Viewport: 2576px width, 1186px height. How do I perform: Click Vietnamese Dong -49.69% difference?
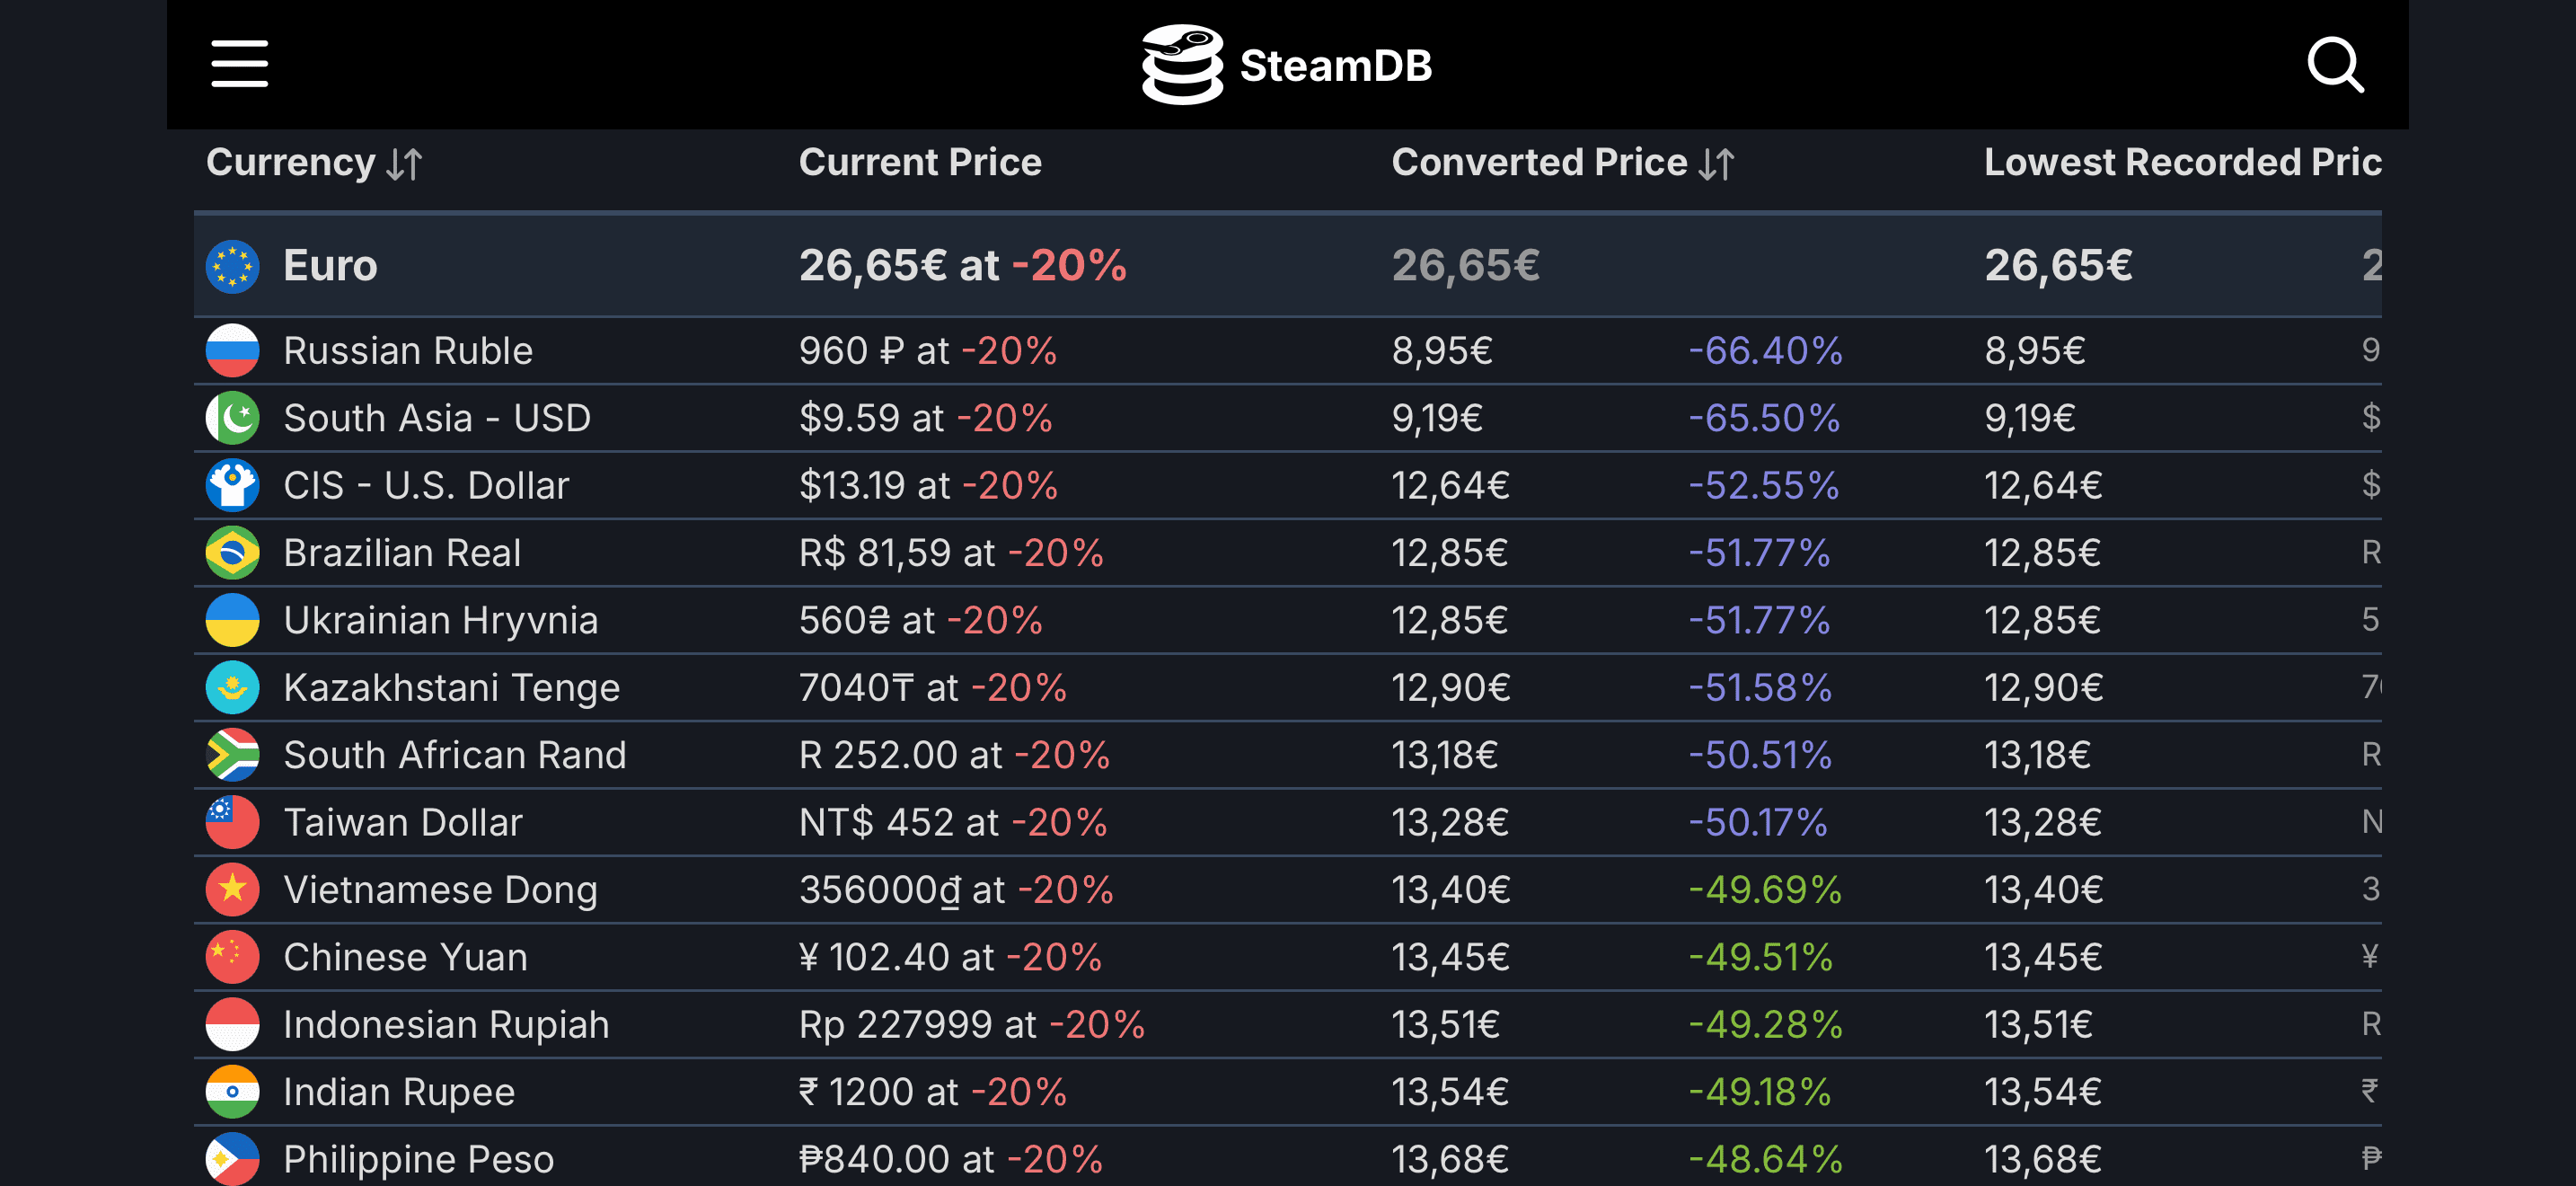[1765, 890]
